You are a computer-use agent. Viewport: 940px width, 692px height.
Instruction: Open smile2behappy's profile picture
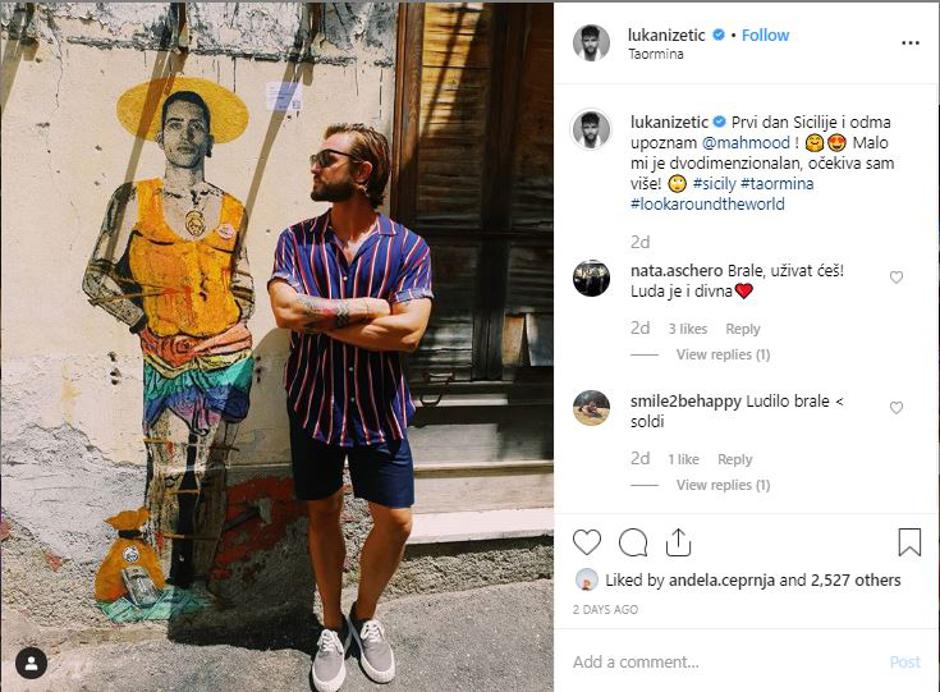591,408
